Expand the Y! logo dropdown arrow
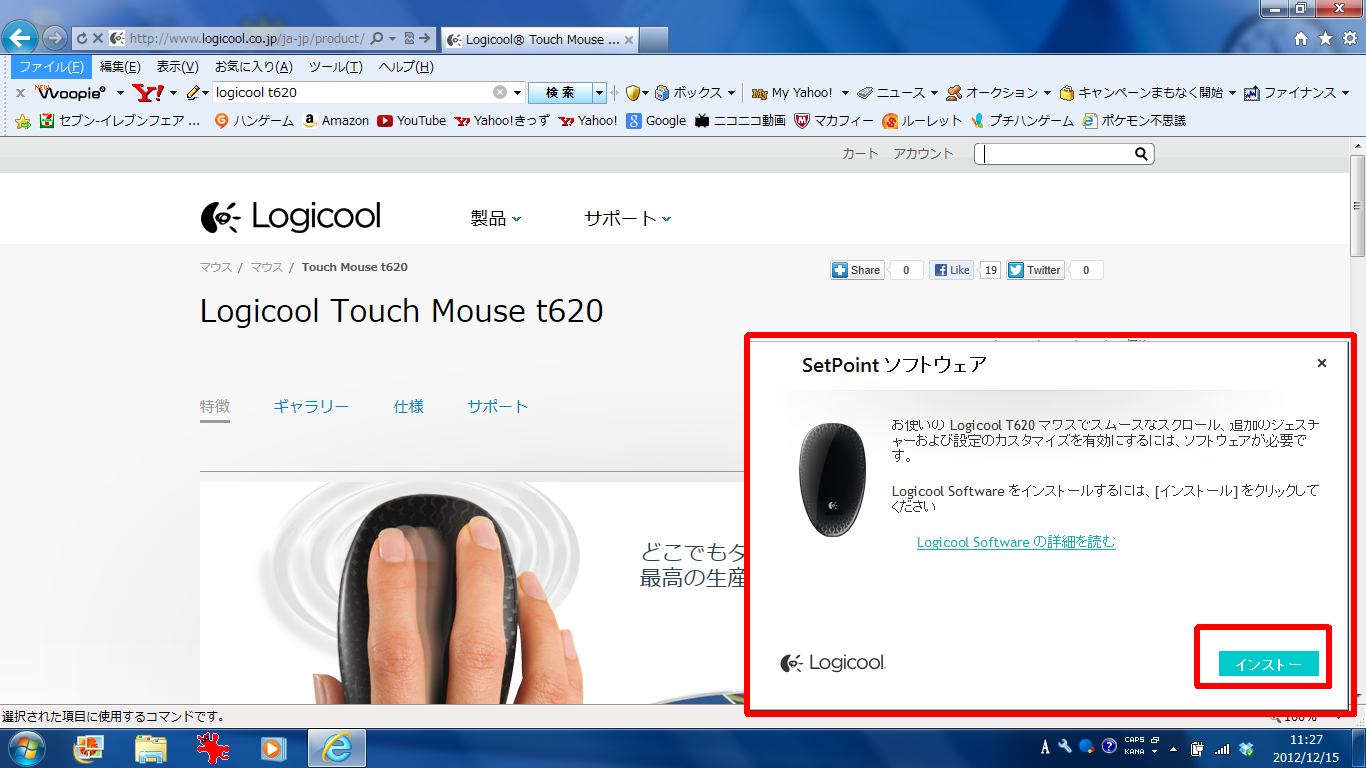 pyautogui.click(x=173, y=93)
